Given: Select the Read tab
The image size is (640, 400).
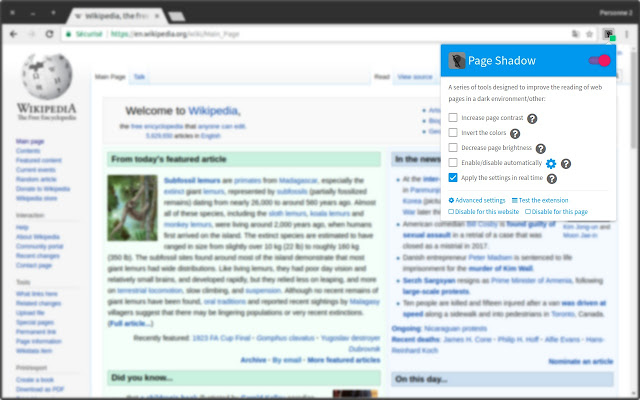Looking at the screenshot, I should pyautogui.click(x=382, y=77).
